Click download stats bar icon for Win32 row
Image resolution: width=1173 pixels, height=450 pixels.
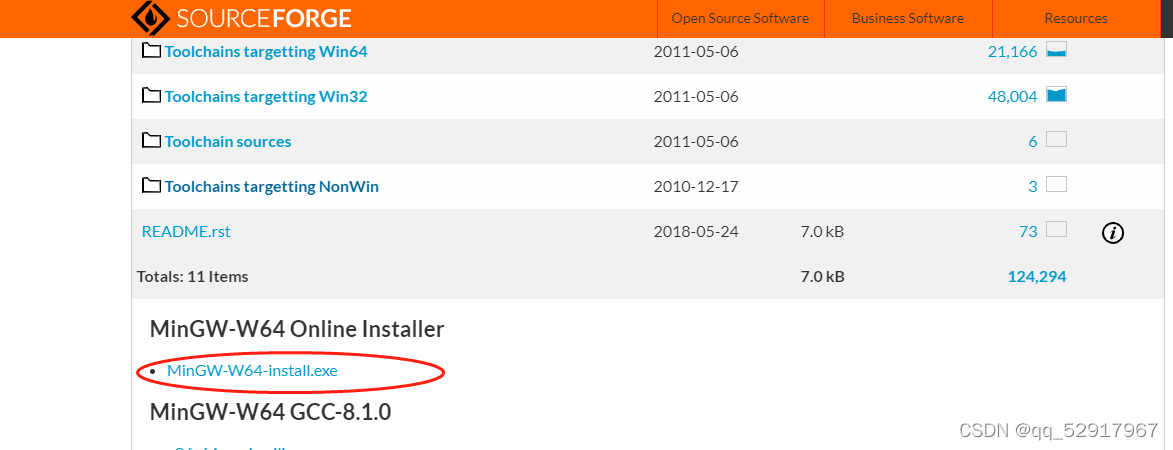click(1056, 95)
